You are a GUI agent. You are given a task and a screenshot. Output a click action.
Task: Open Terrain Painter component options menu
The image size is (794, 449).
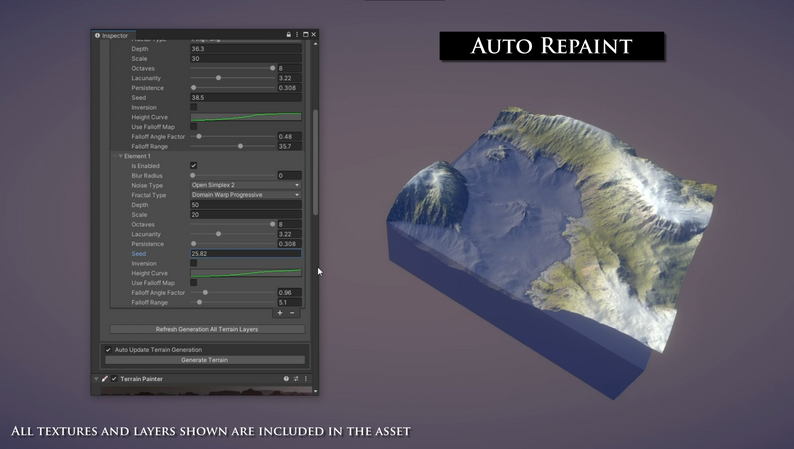coord(306,379)
